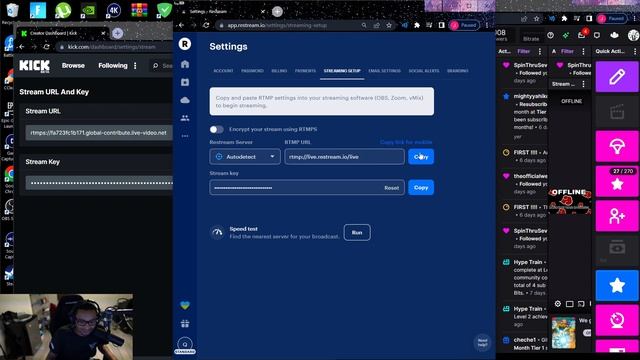Open Stream preview panel three-dot menu
640x360 pixels.
583,84
